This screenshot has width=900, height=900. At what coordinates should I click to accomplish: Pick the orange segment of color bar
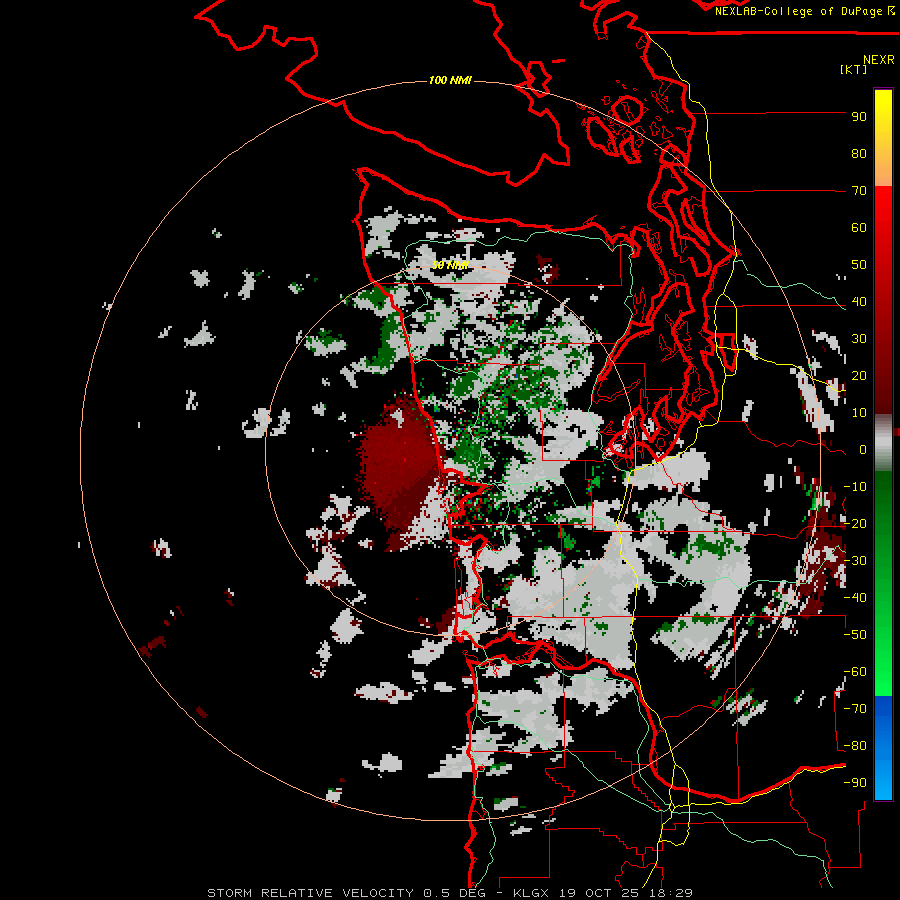(883, 169)
